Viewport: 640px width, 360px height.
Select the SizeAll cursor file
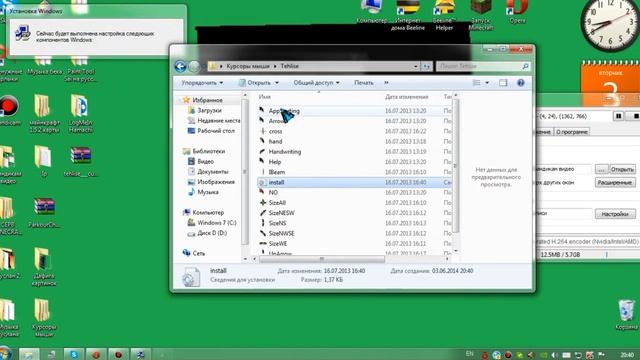(x=277, y=202)
